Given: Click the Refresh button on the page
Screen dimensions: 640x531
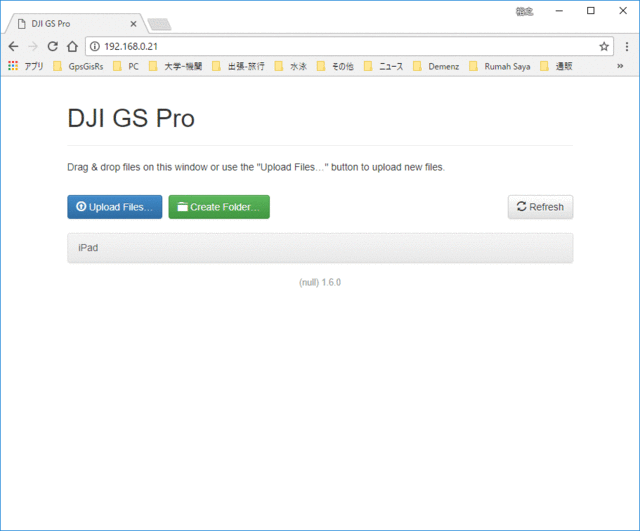Looking at the screenshot, I should [540, 207].
